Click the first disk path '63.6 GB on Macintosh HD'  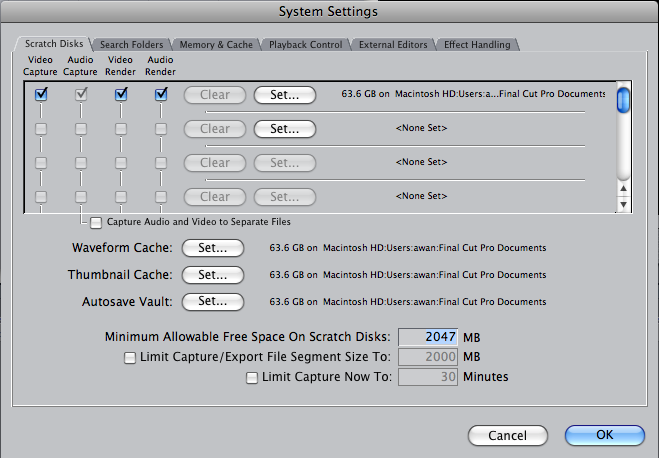tap(473, 94)
